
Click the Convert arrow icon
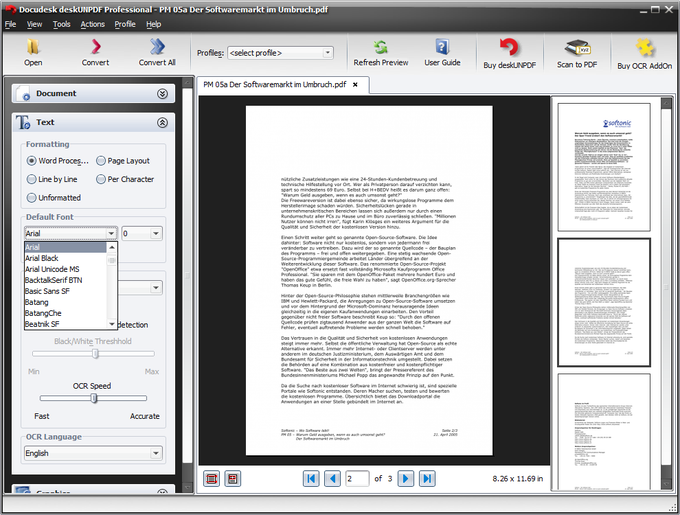[95, 47]
